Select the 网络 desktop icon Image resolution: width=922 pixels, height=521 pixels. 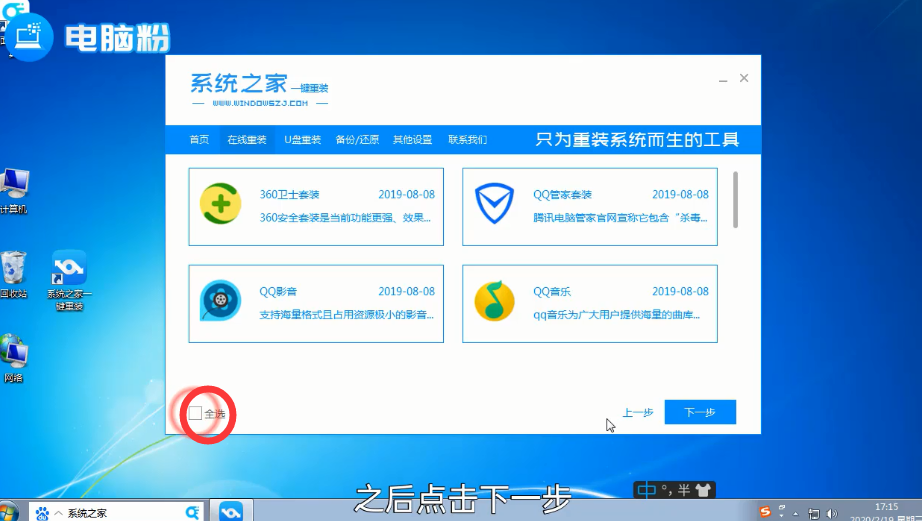coord(14,358)
